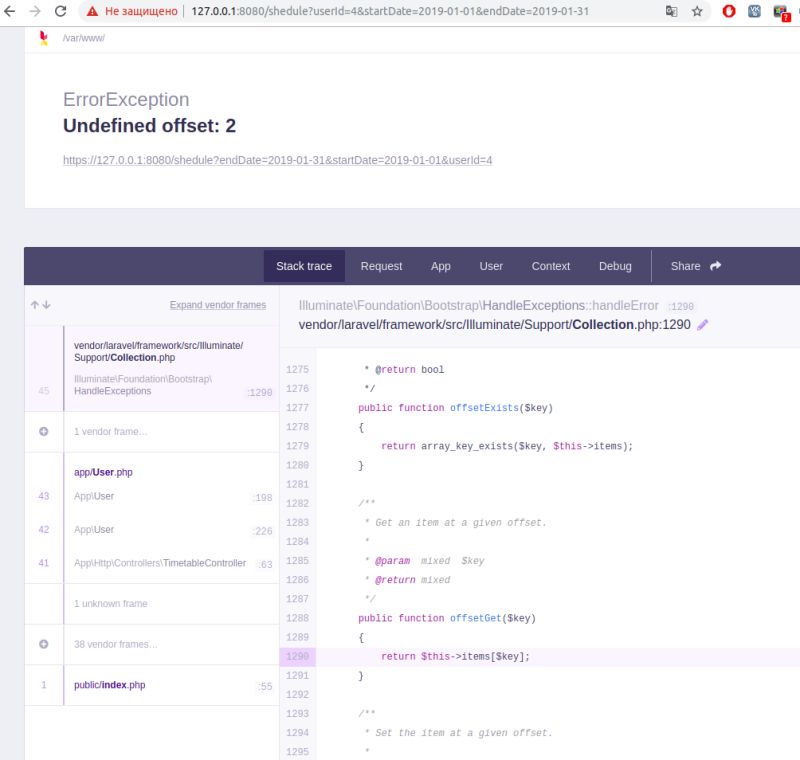This screenshot has width=800, height=760.
Task: Click the offsetGet function name
Action: click(476, 618)
